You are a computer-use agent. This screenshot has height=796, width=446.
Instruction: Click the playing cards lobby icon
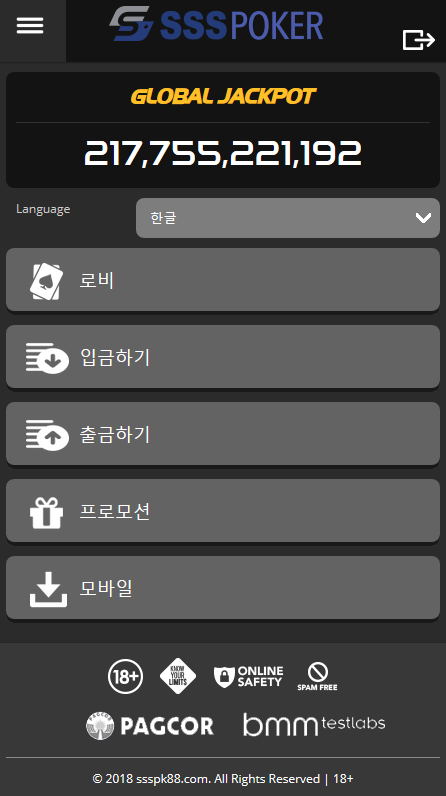point(46,281)
